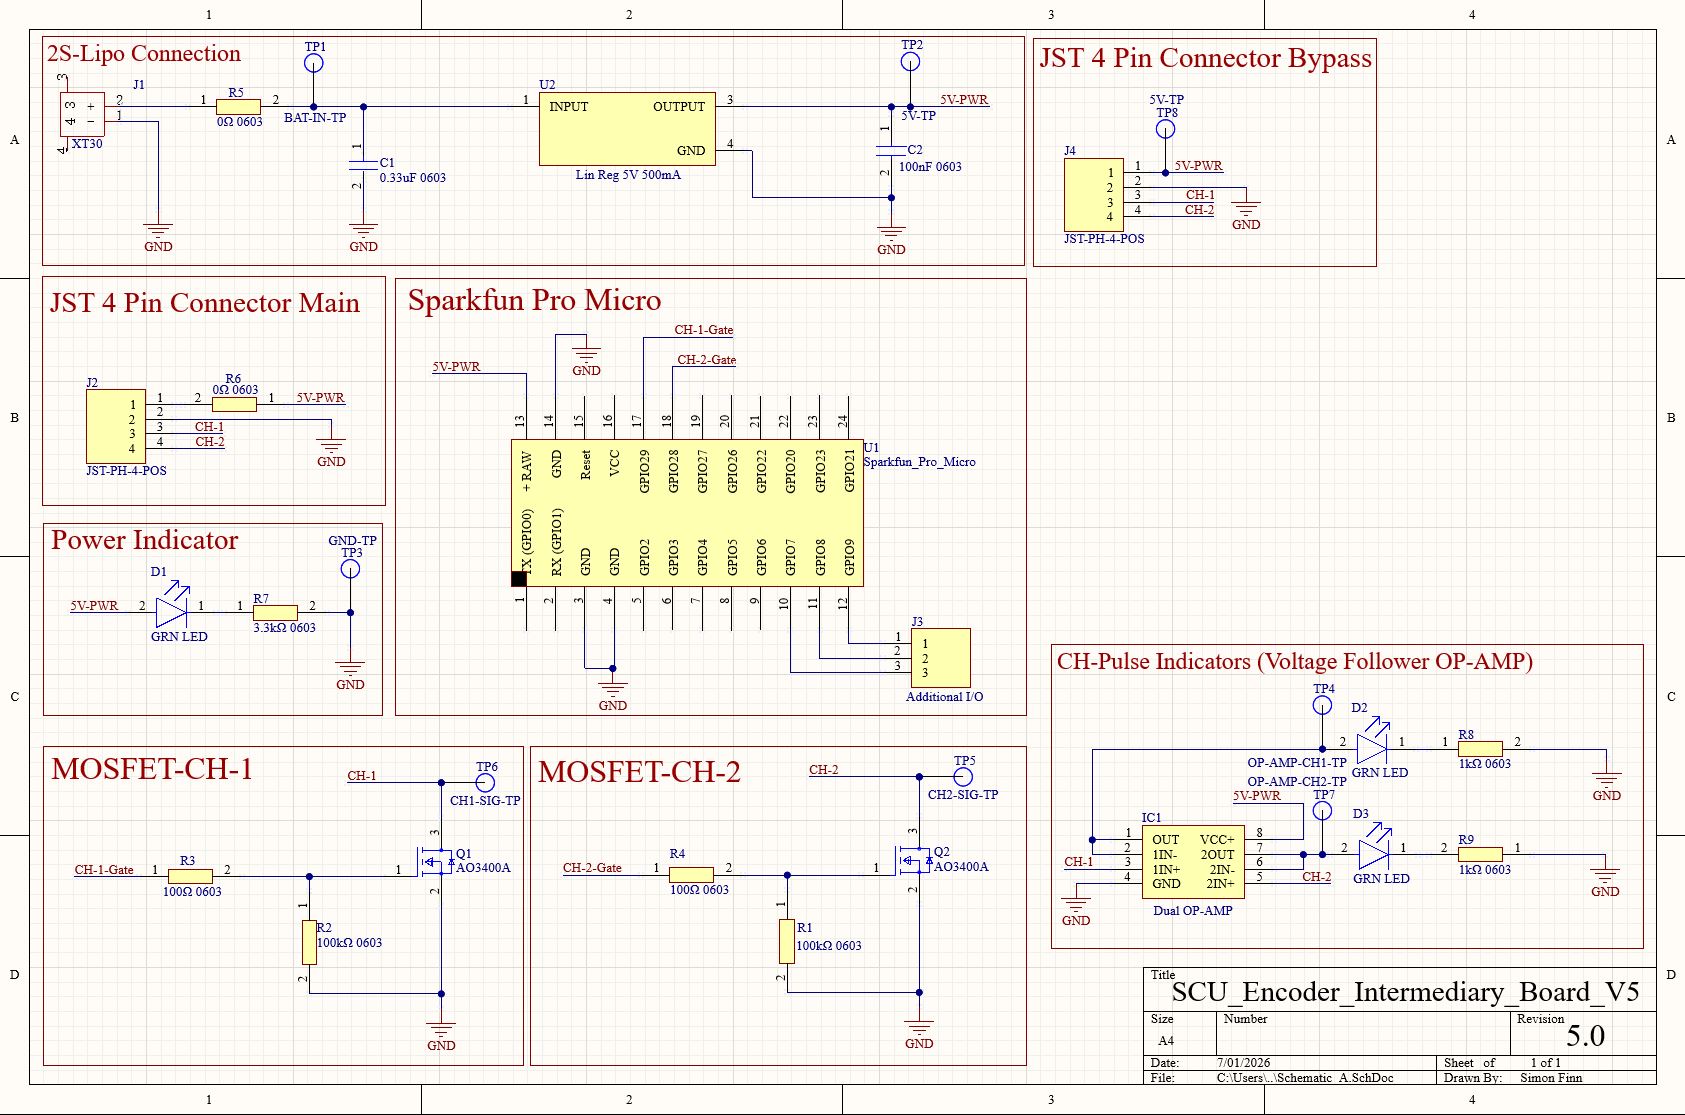Select the J2 JST-PH-4-POS connector
Viewport: 1685px width, 1115px height.
coord(116,426)
